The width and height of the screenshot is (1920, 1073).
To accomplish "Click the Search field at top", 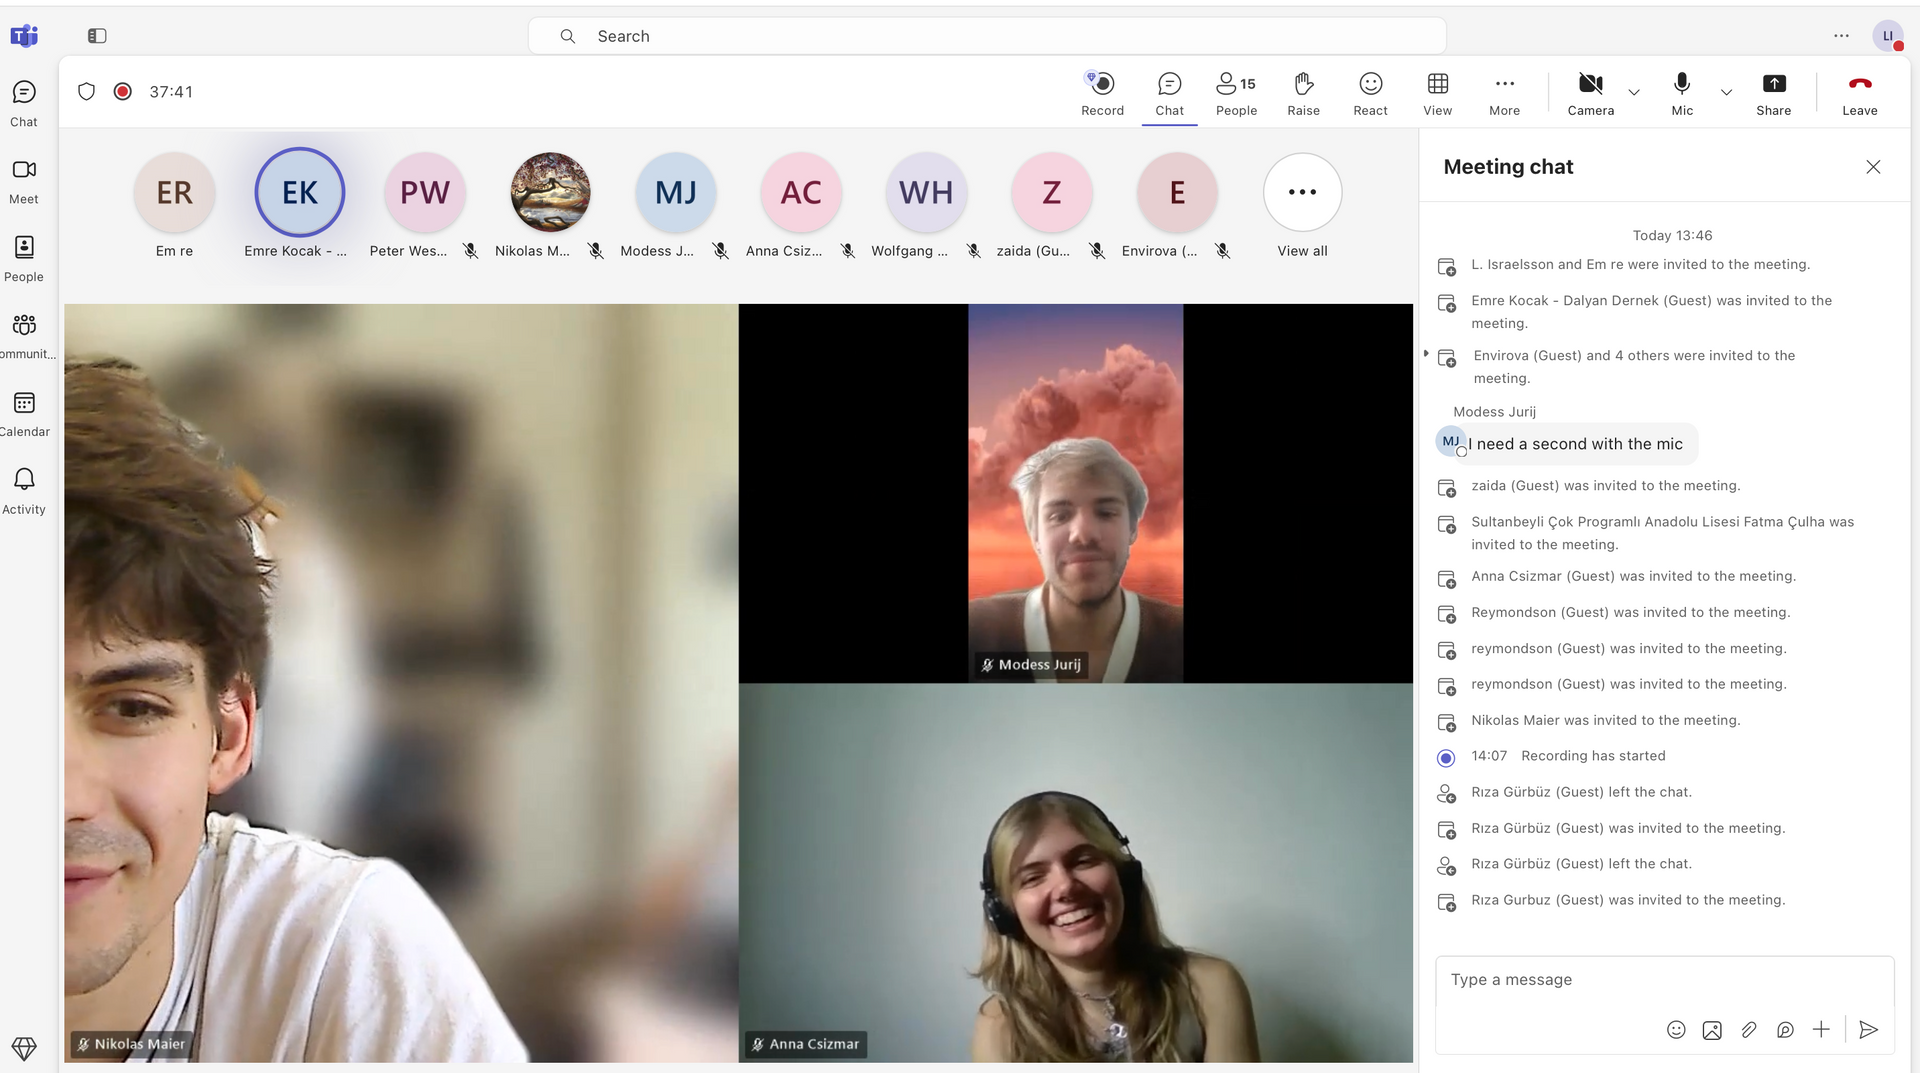I will point(987,36).
